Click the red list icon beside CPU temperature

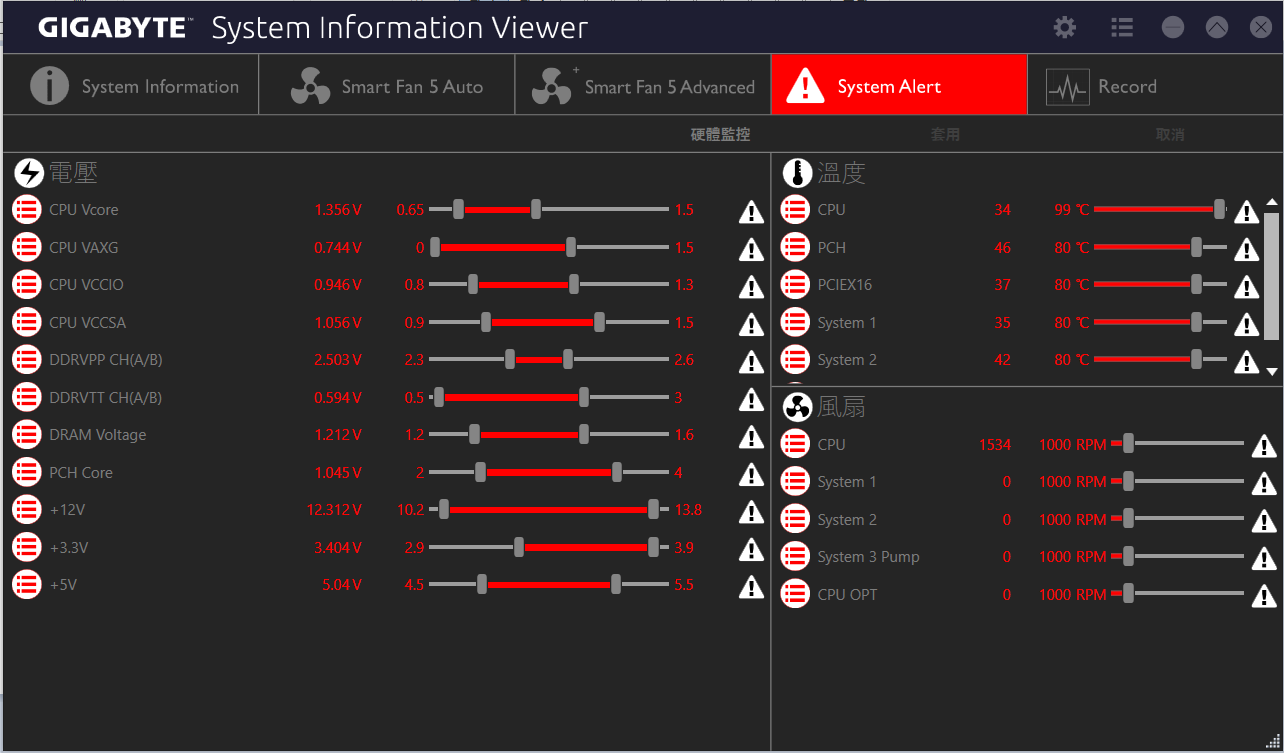(795, 210)
